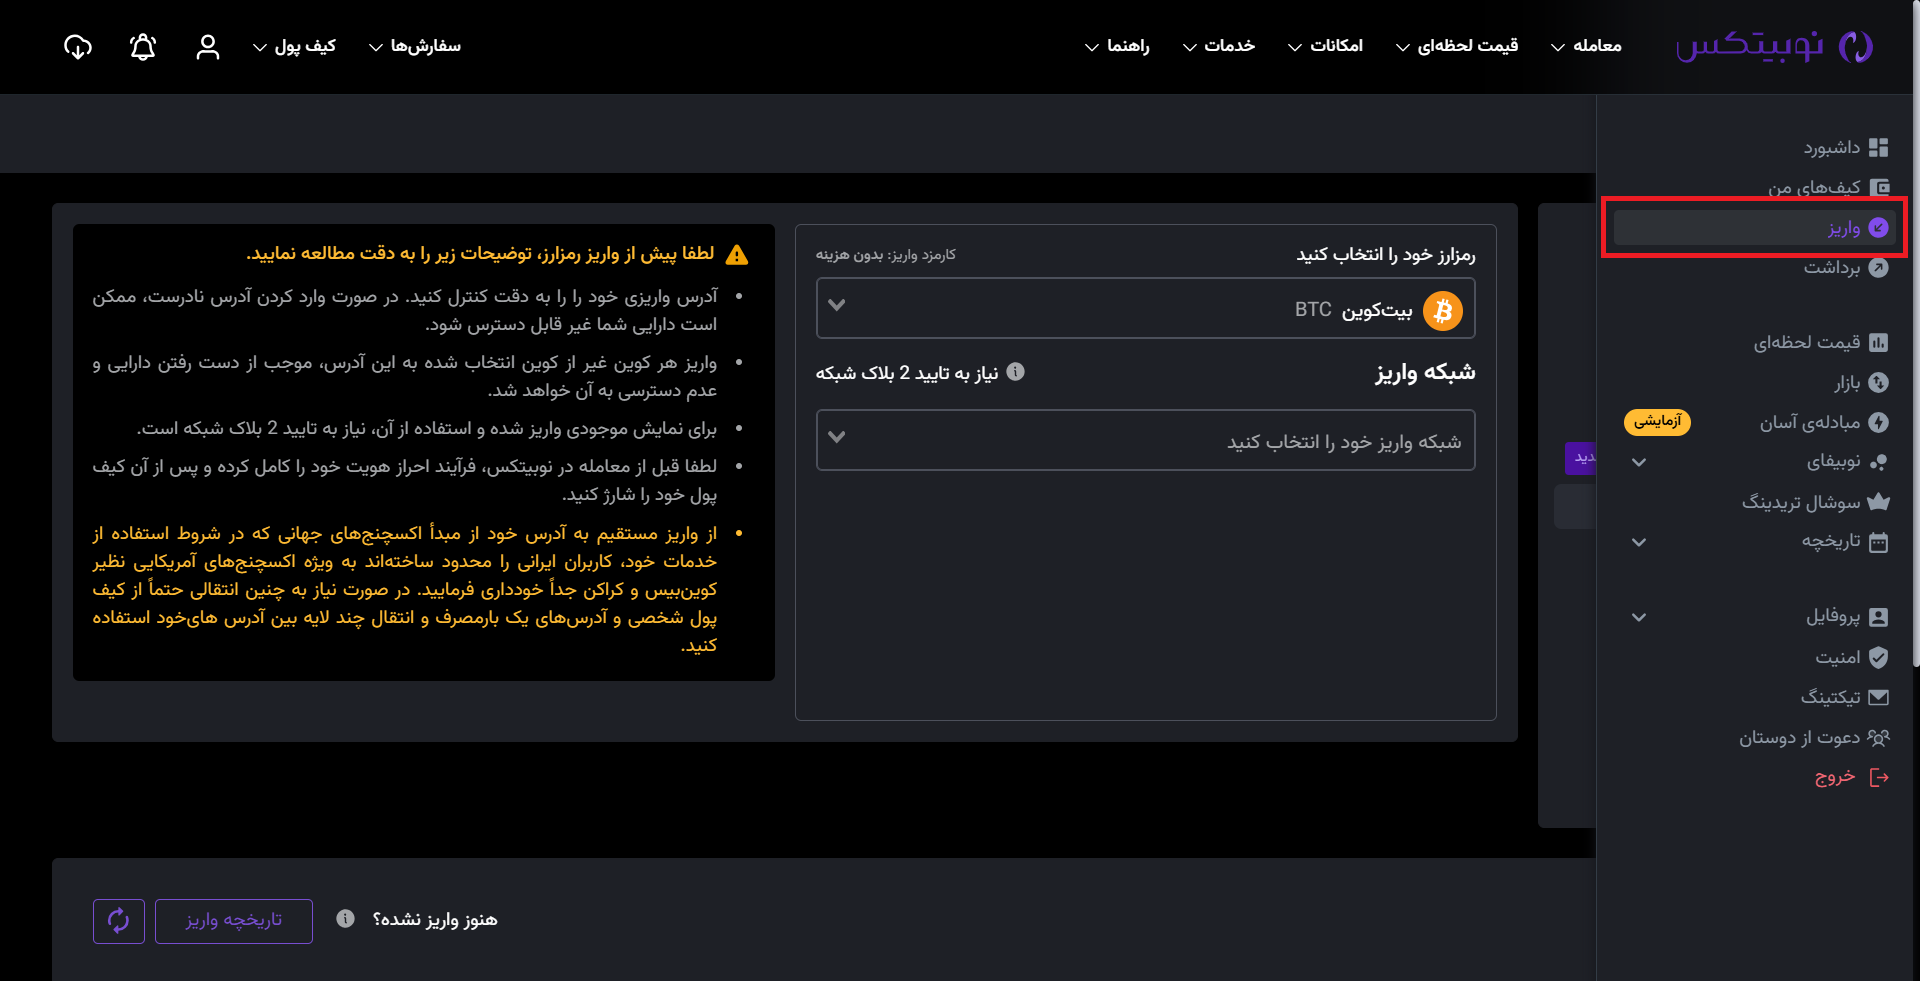Click the Nobitex logo
Viewport: 1920px width, 981px height.
(1774, 46)
